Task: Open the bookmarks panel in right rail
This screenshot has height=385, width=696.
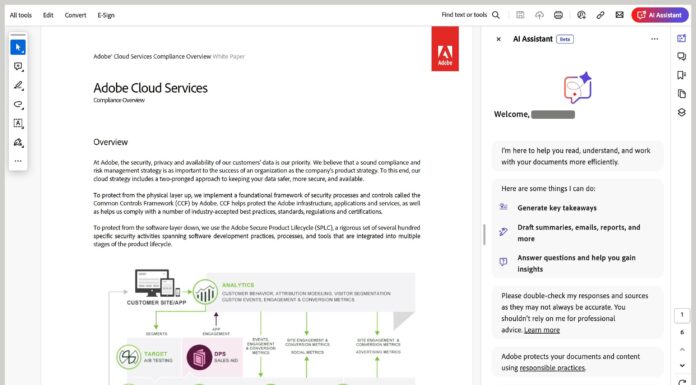Action: click(x=681, y=75)
